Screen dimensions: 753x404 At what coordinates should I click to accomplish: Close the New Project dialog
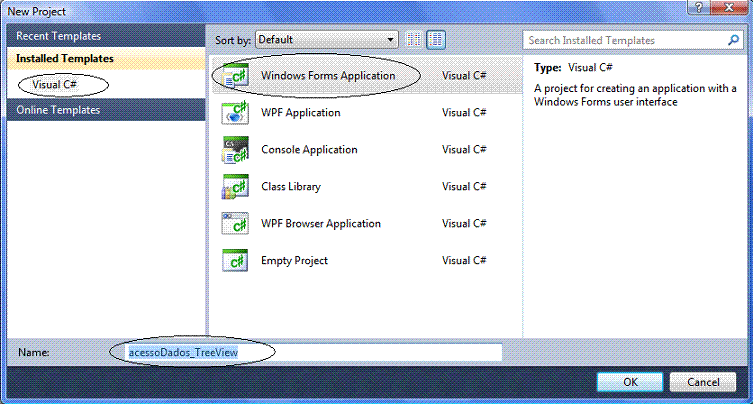[730, 8]
